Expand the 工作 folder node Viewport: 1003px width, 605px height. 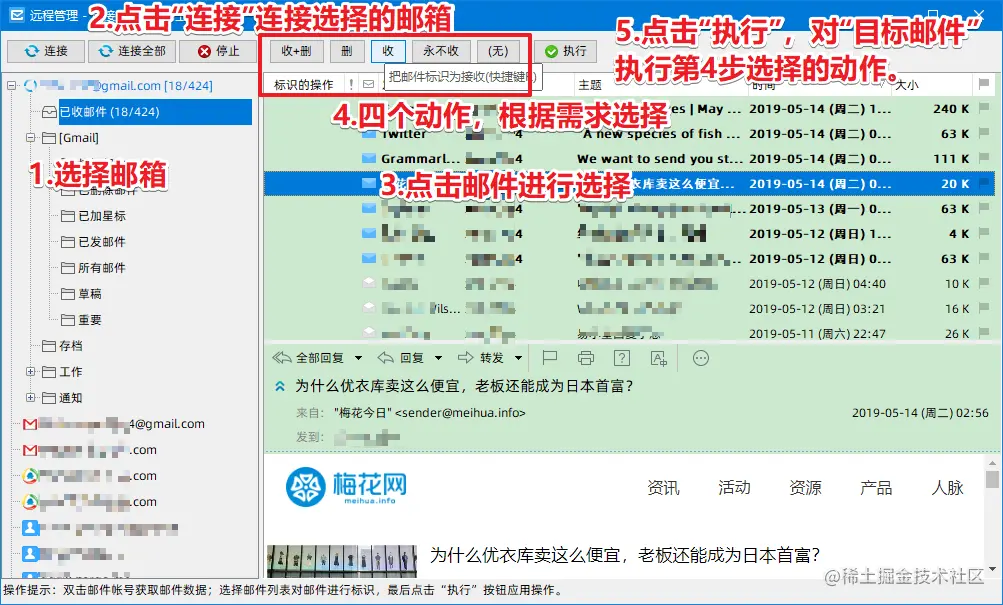(x=30, y=372)
